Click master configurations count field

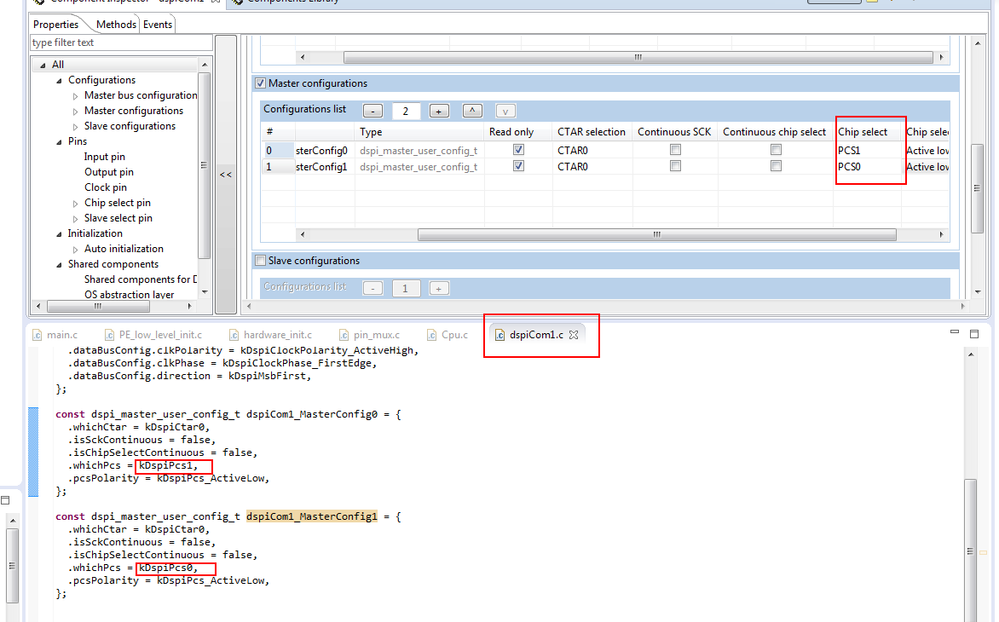(x=405, y=112)
